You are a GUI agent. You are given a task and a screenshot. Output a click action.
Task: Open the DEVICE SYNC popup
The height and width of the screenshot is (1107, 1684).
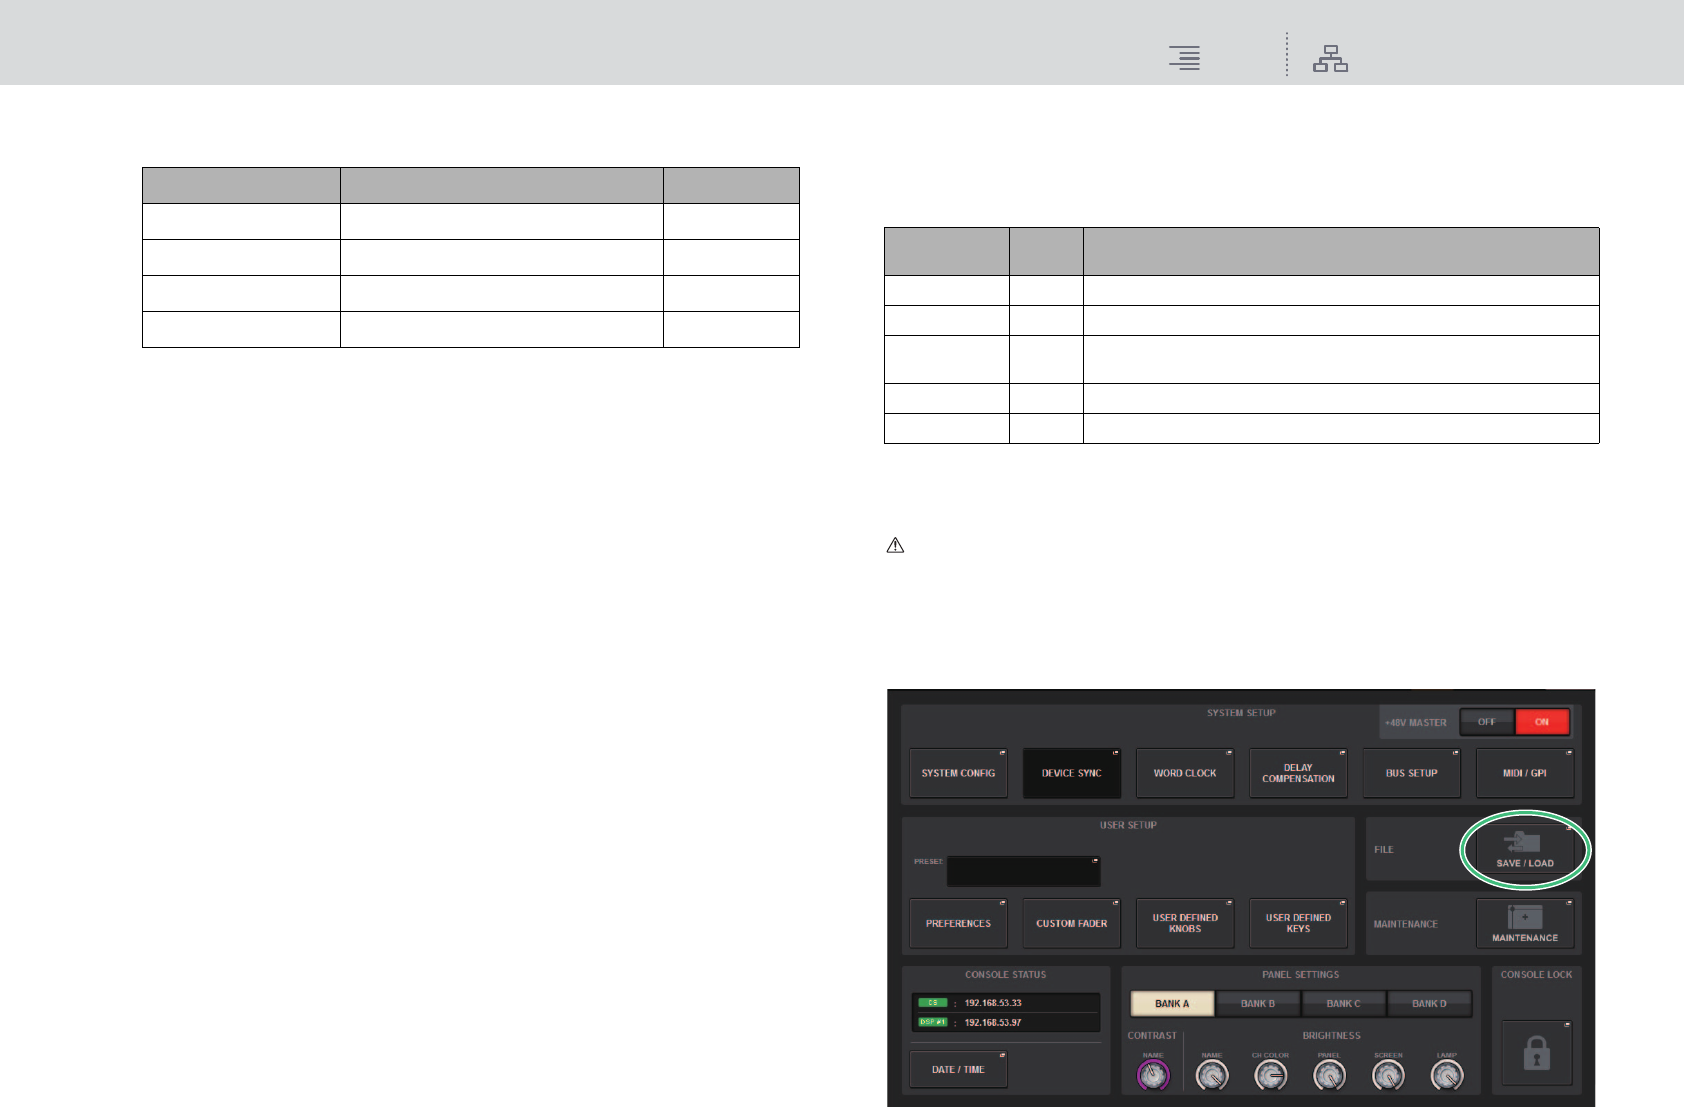pyautogui.click(x=1071, y=773)
